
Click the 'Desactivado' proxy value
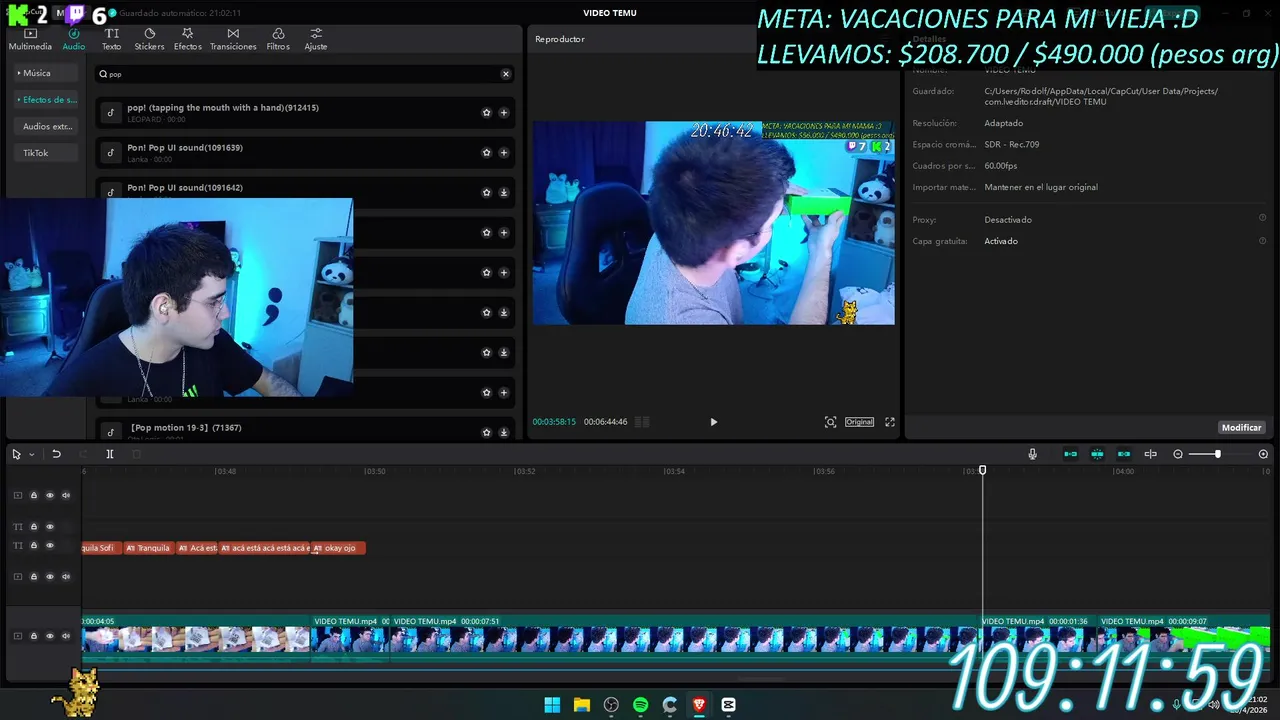(1007, 219)
